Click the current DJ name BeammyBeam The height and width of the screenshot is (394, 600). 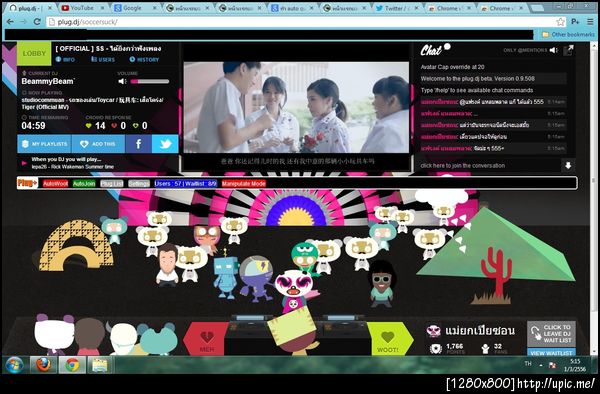click(48, 81)
